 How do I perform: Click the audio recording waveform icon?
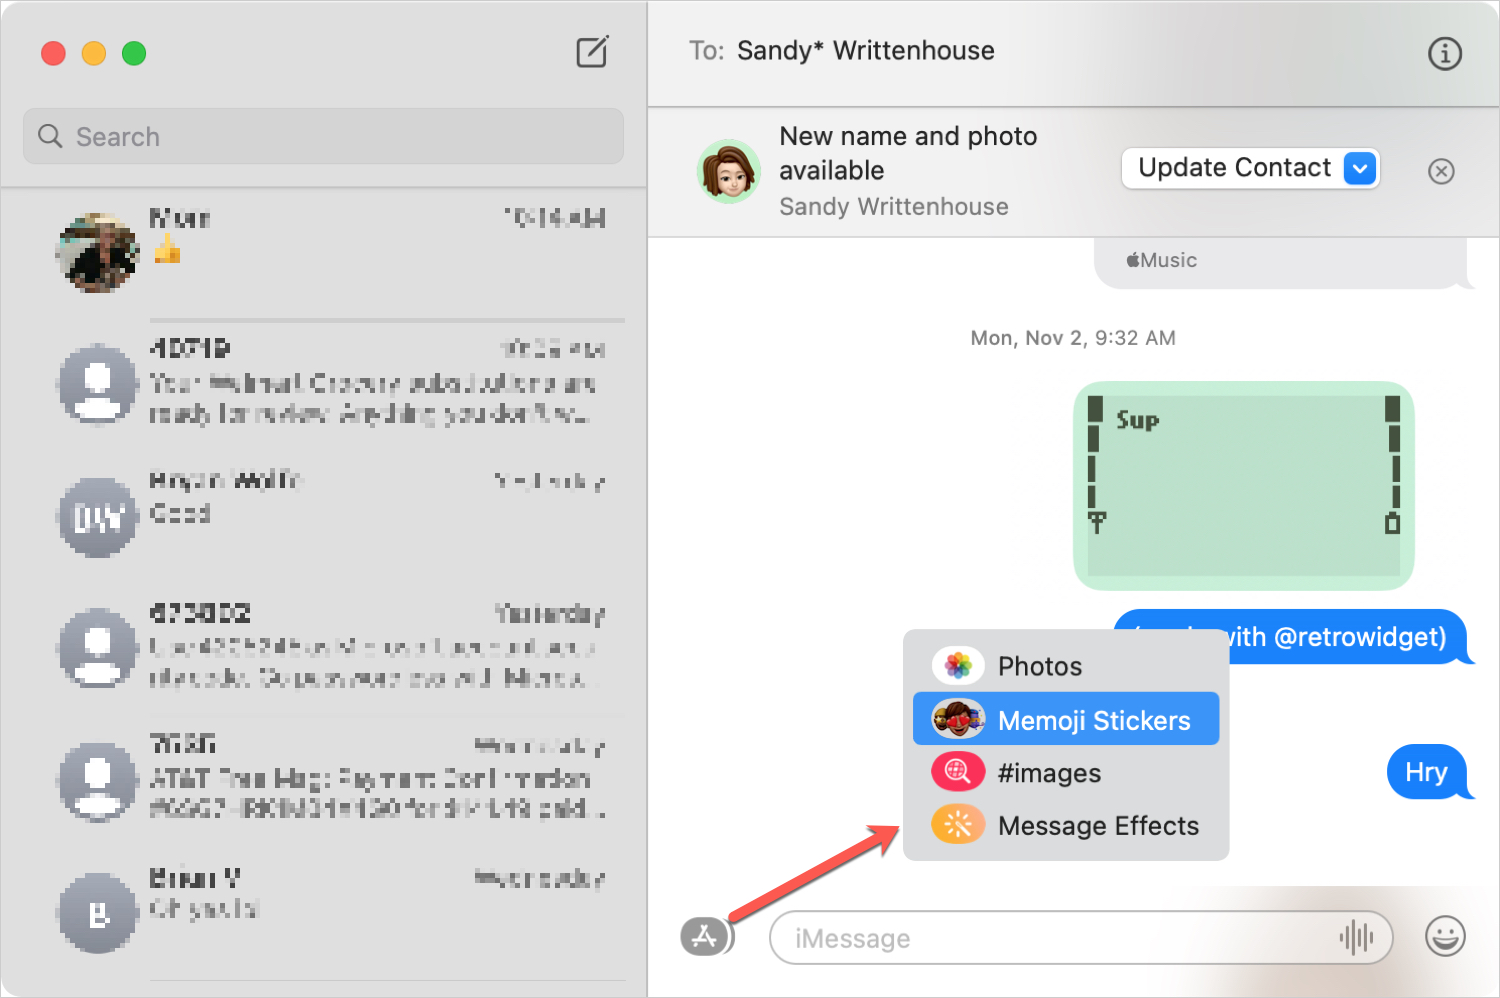click(1356, 937)
